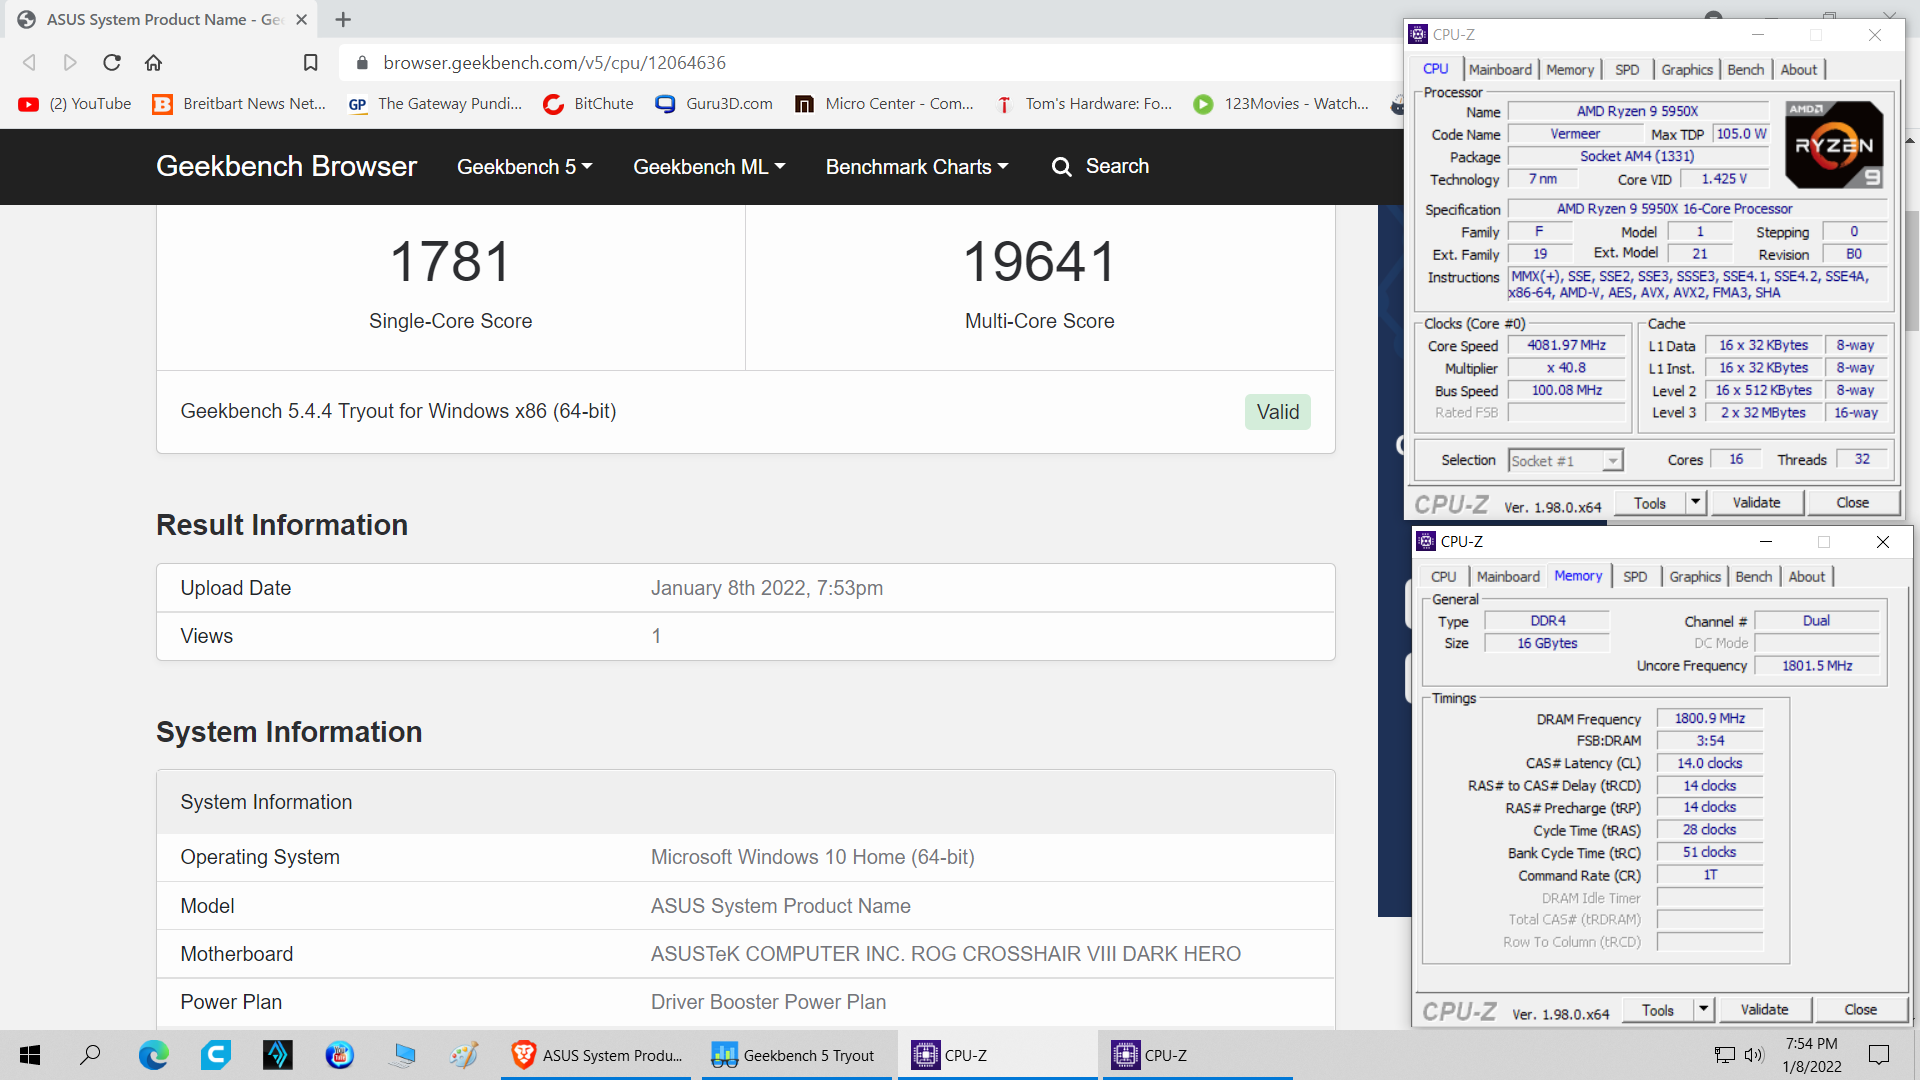Select the 19641 Multi-Core score

click(x=1040, y=262)
